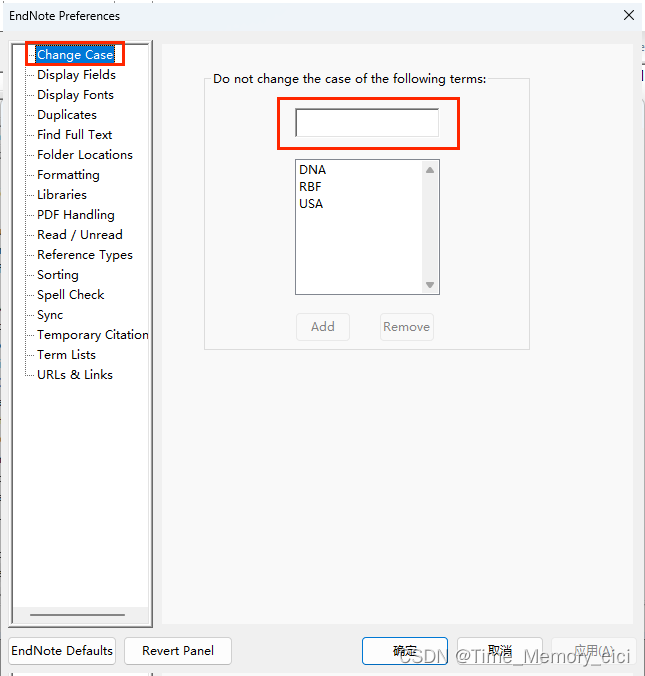Open URLs & Links preferences
Viewport: 645px width, 676px height.
click(x=75, y=375)
